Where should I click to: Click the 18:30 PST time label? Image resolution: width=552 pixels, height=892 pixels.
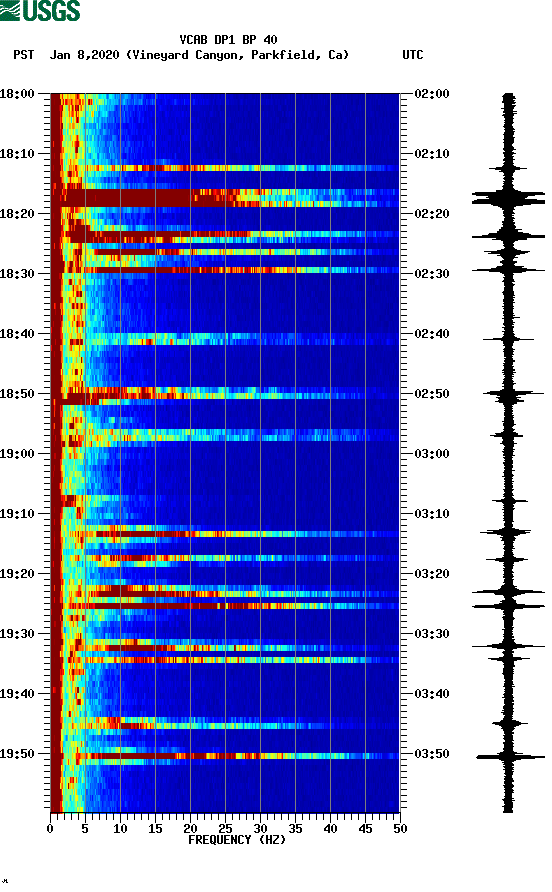tap(17, 274)
